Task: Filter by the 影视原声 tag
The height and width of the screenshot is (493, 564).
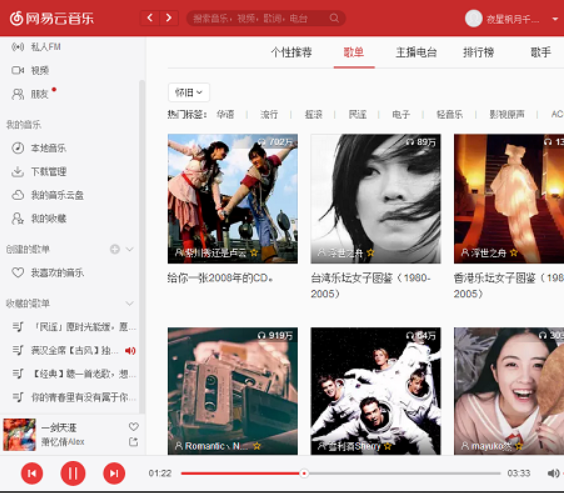Action: [x=507, y=115]
